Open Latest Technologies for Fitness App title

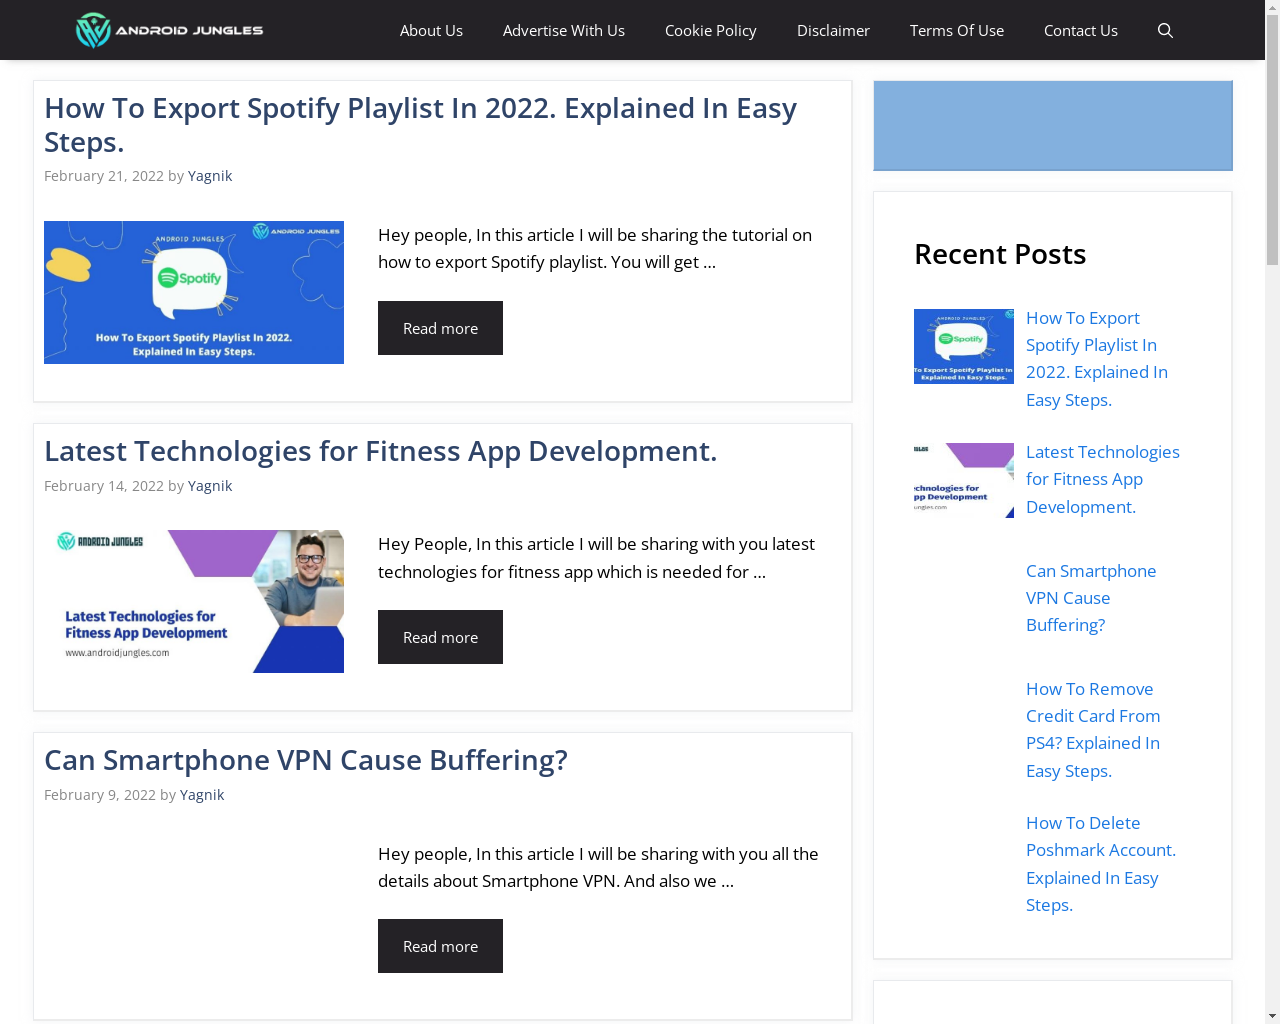pos(380,451)
